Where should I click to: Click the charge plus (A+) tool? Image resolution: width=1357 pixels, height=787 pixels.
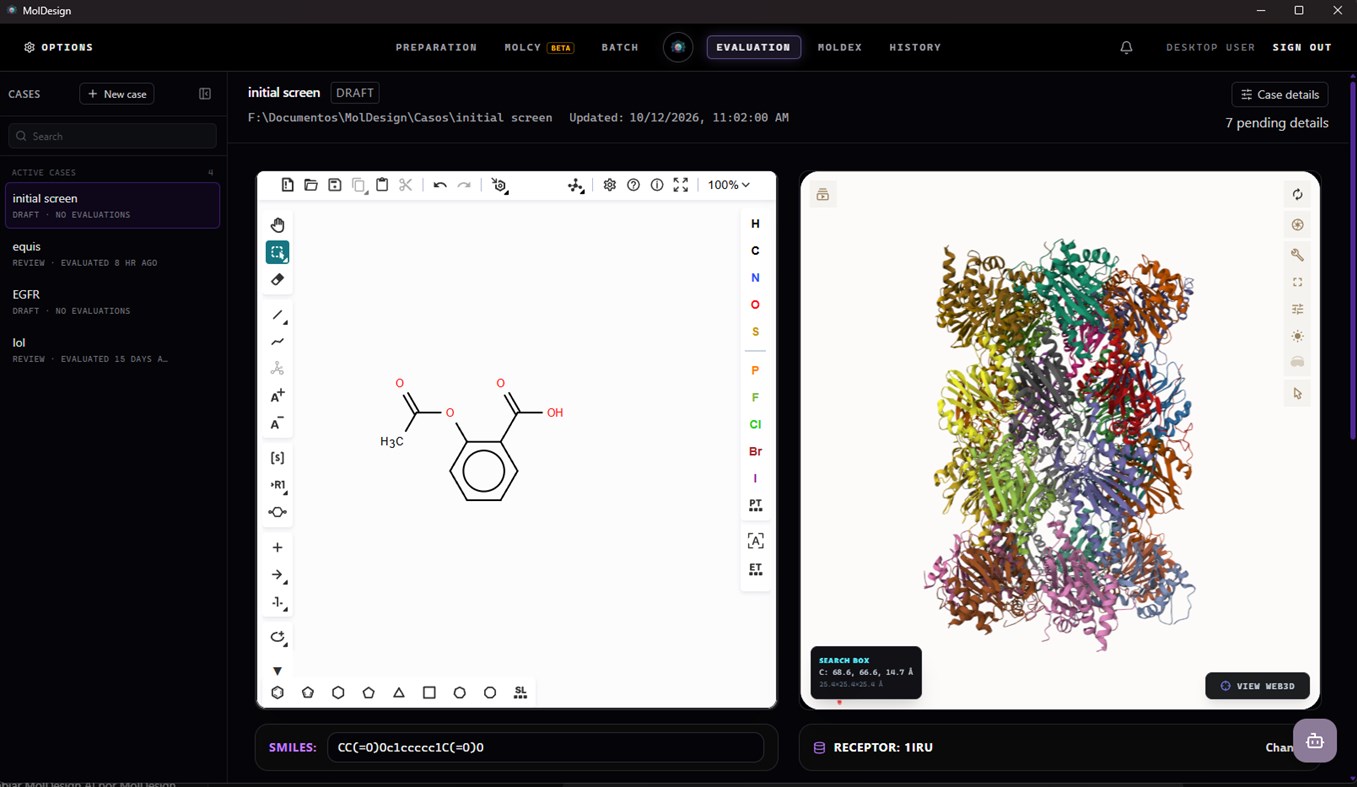coord(278,396)
